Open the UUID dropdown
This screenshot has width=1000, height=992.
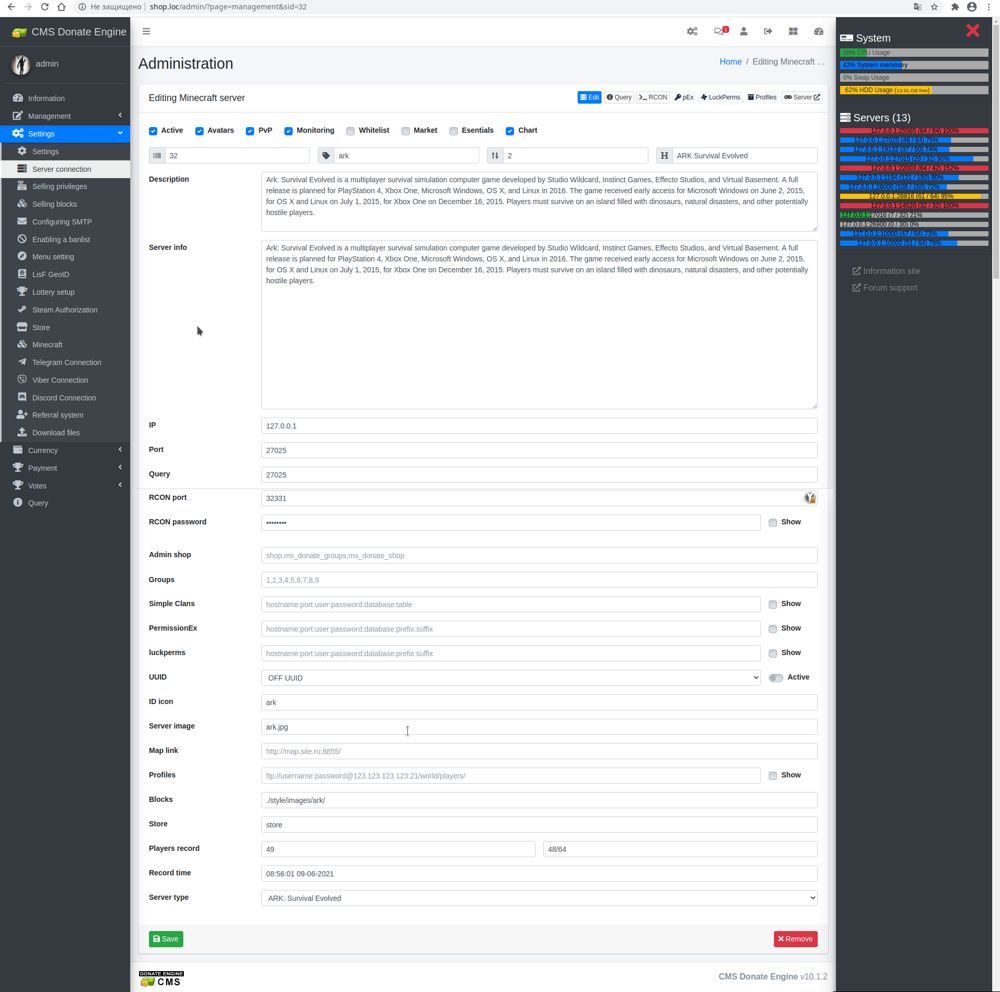pyautogui.click(x=510, y=678)
